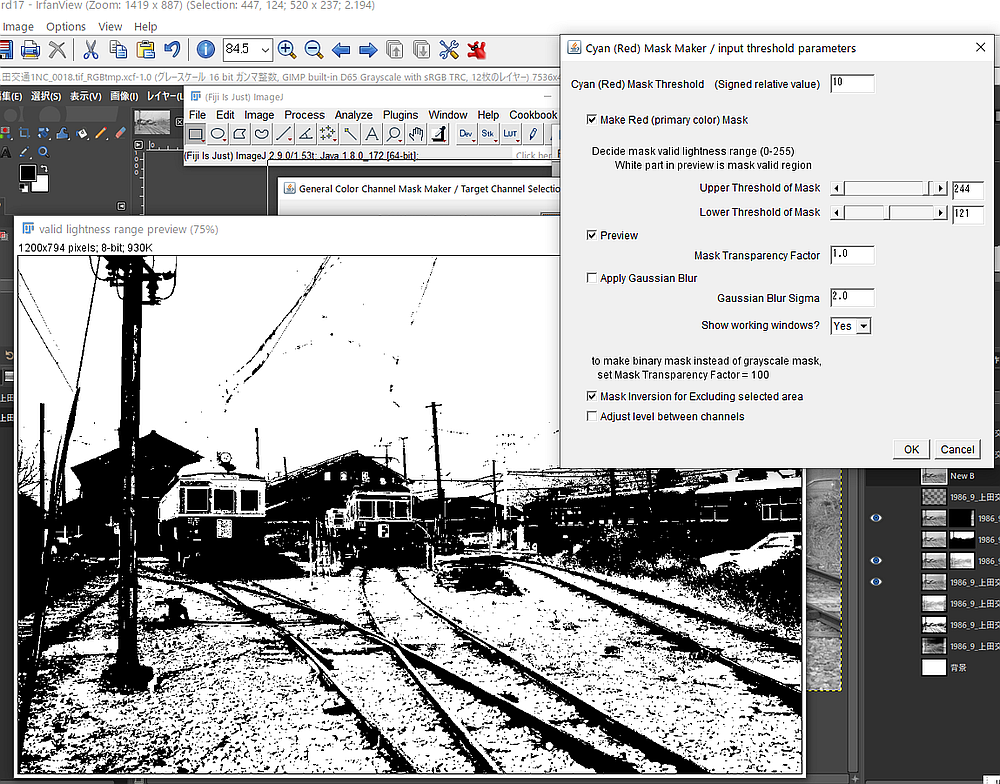This screenshot has width=1000, height=784.
Task: Open IrfanView image information icon
Action: (206, 49)
